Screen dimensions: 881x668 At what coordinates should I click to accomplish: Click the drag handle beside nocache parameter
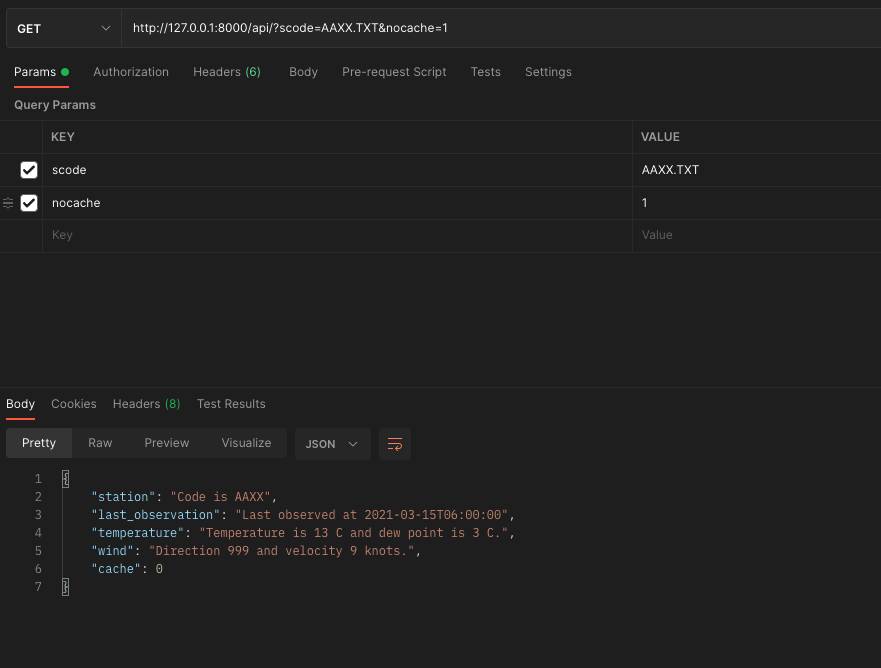pos(10,203)
